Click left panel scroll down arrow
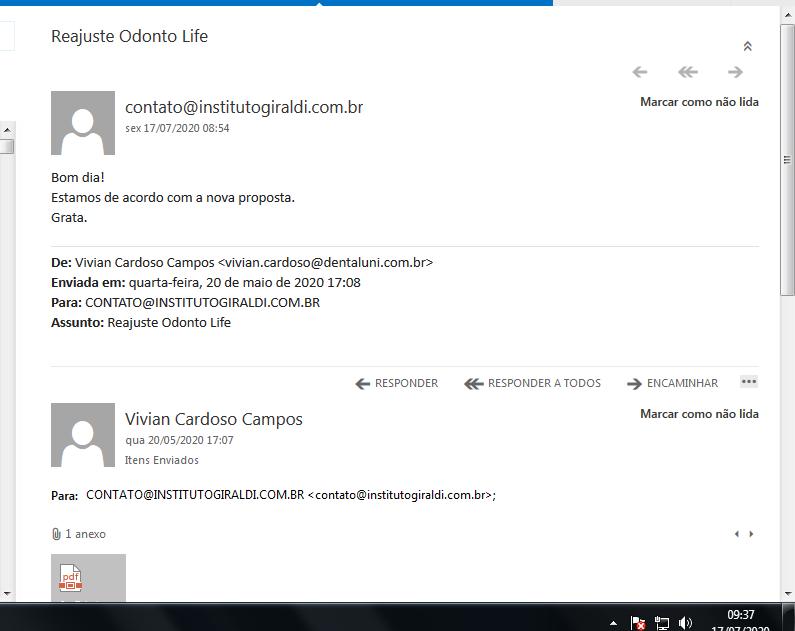 (x=7, y=593)
